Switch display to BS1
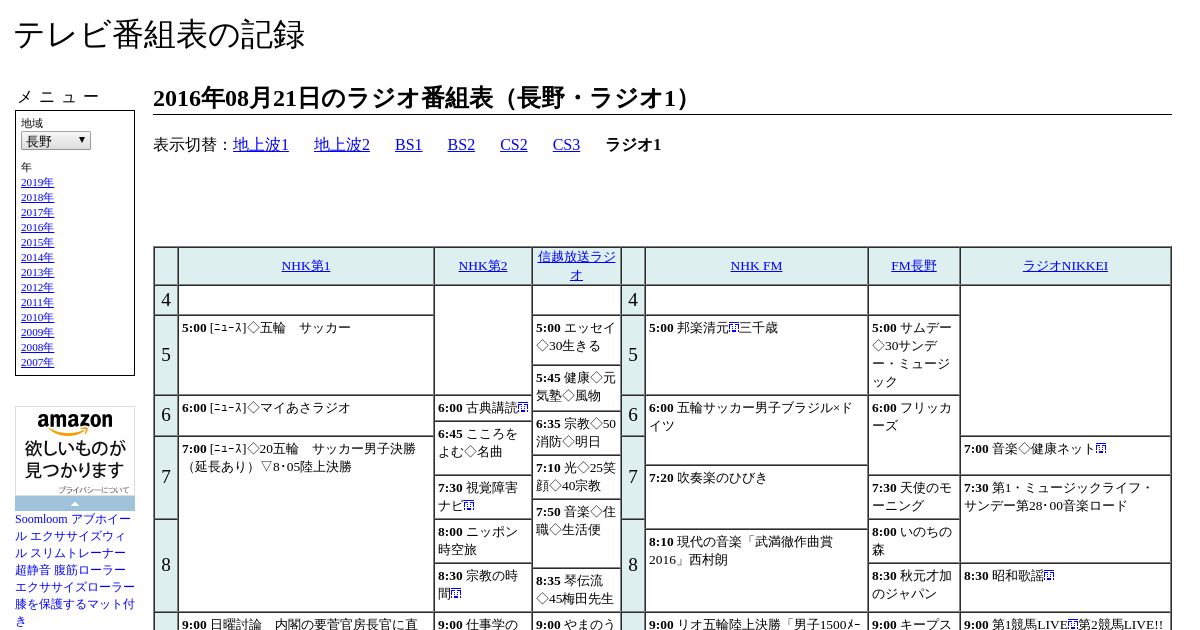Viewport: 1200px width, 630px height. [409, 144]
